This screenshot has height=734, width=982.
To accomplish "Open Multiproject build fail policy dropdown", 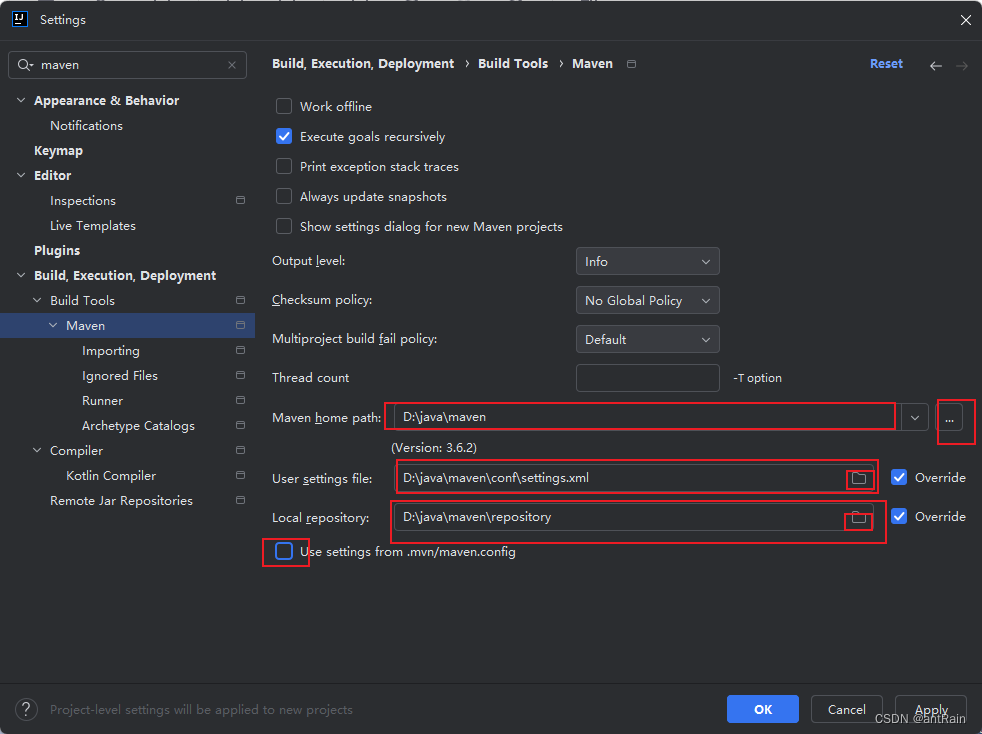I will point(648,339).
